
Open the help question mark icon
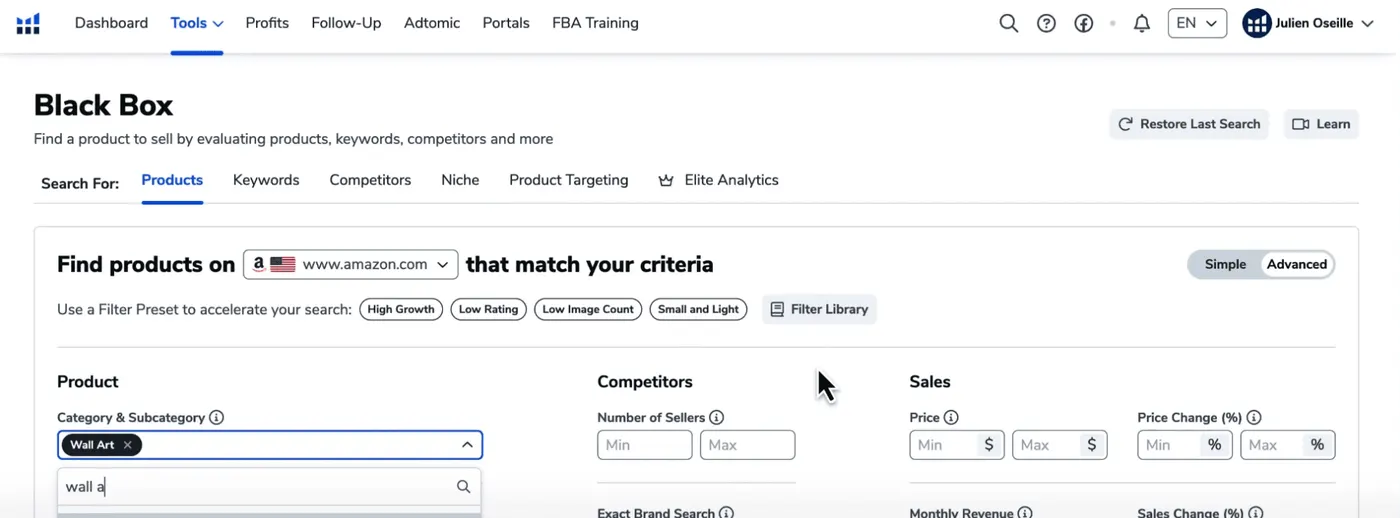[1046, 23]
